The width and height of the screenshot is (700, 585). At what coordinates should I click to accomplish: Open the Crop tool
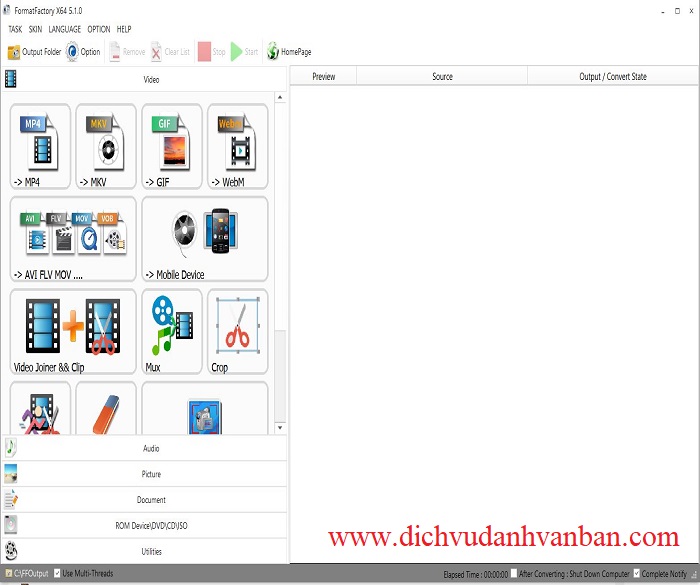238,331
